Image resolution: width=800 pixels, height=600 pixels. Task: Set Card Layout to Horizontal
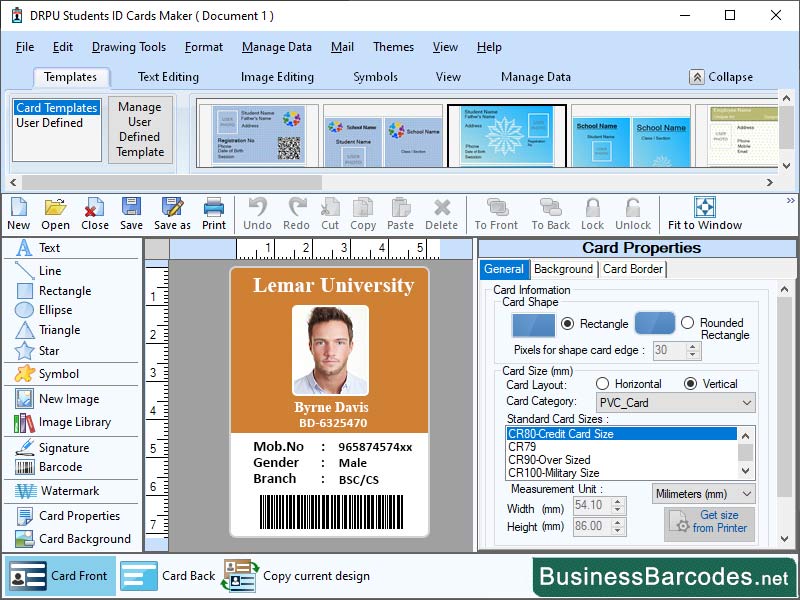pos(603,384)
